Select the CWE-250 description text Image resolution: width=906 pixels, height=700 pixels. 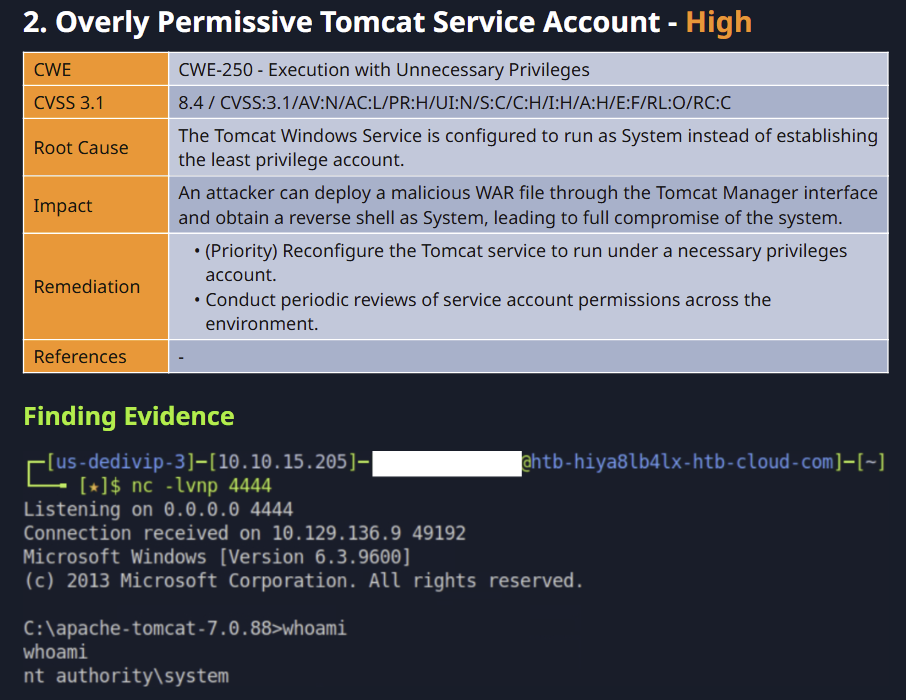tap(384, 69)
